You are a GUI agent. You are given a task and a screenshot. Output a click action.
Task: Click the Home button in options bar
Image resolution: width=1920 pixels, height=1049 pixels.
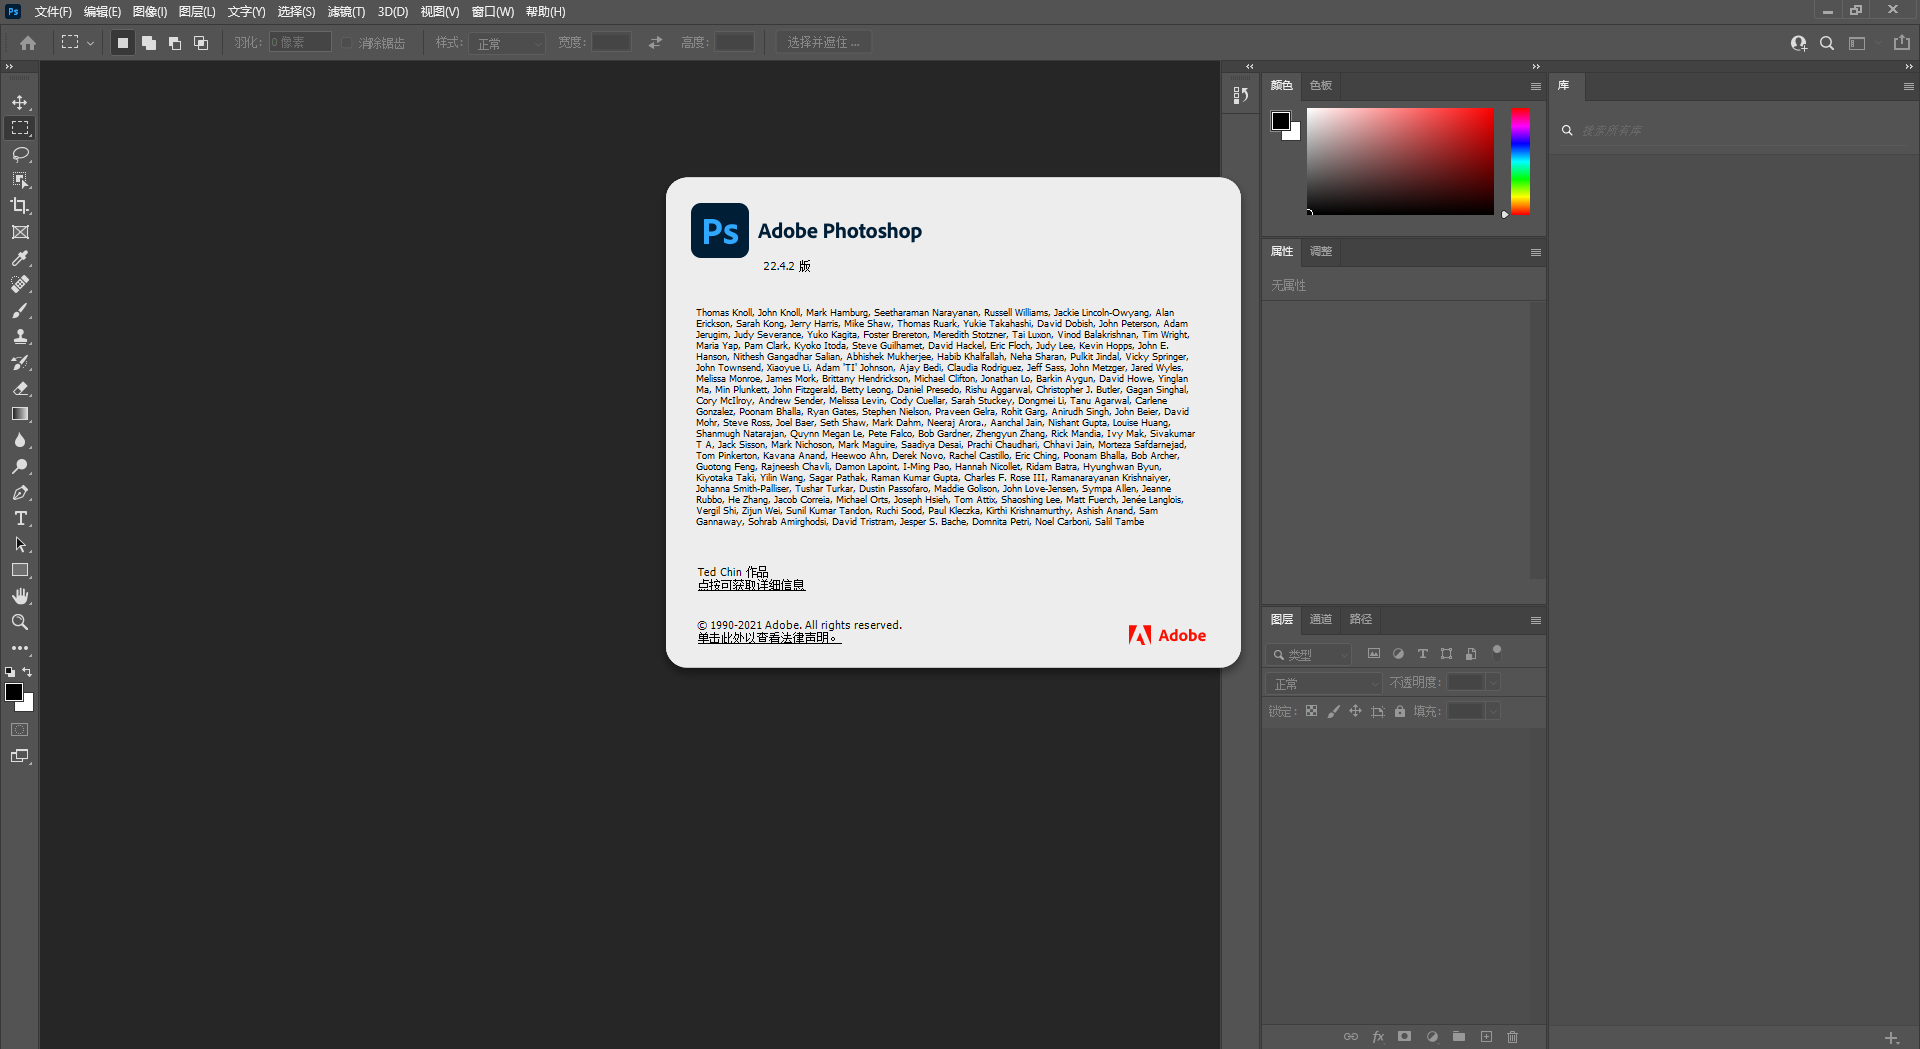[x=28, y=43]
